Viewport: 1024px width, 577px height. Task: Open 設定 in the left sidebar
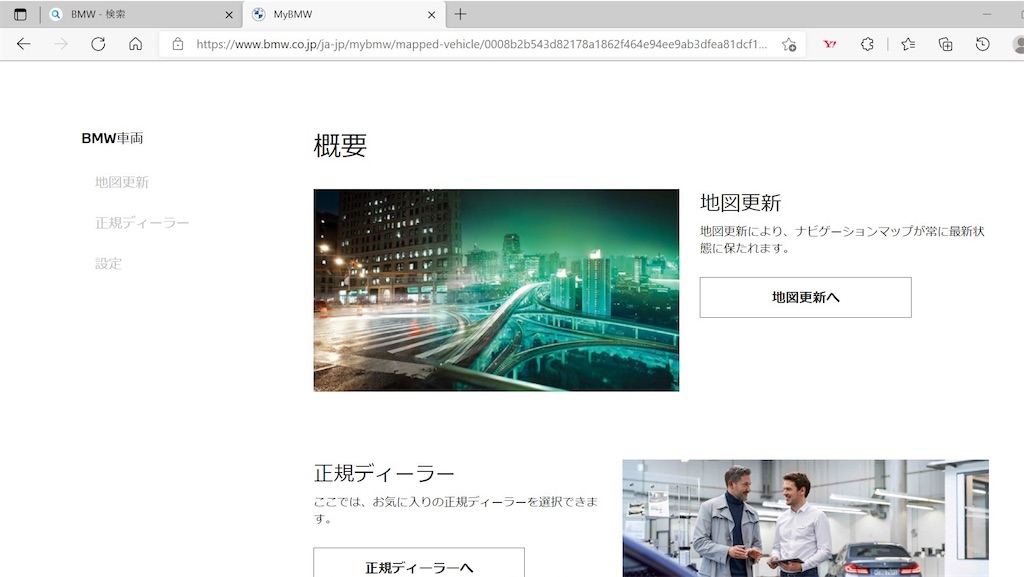pyautogui.click(x=108, y=264)
